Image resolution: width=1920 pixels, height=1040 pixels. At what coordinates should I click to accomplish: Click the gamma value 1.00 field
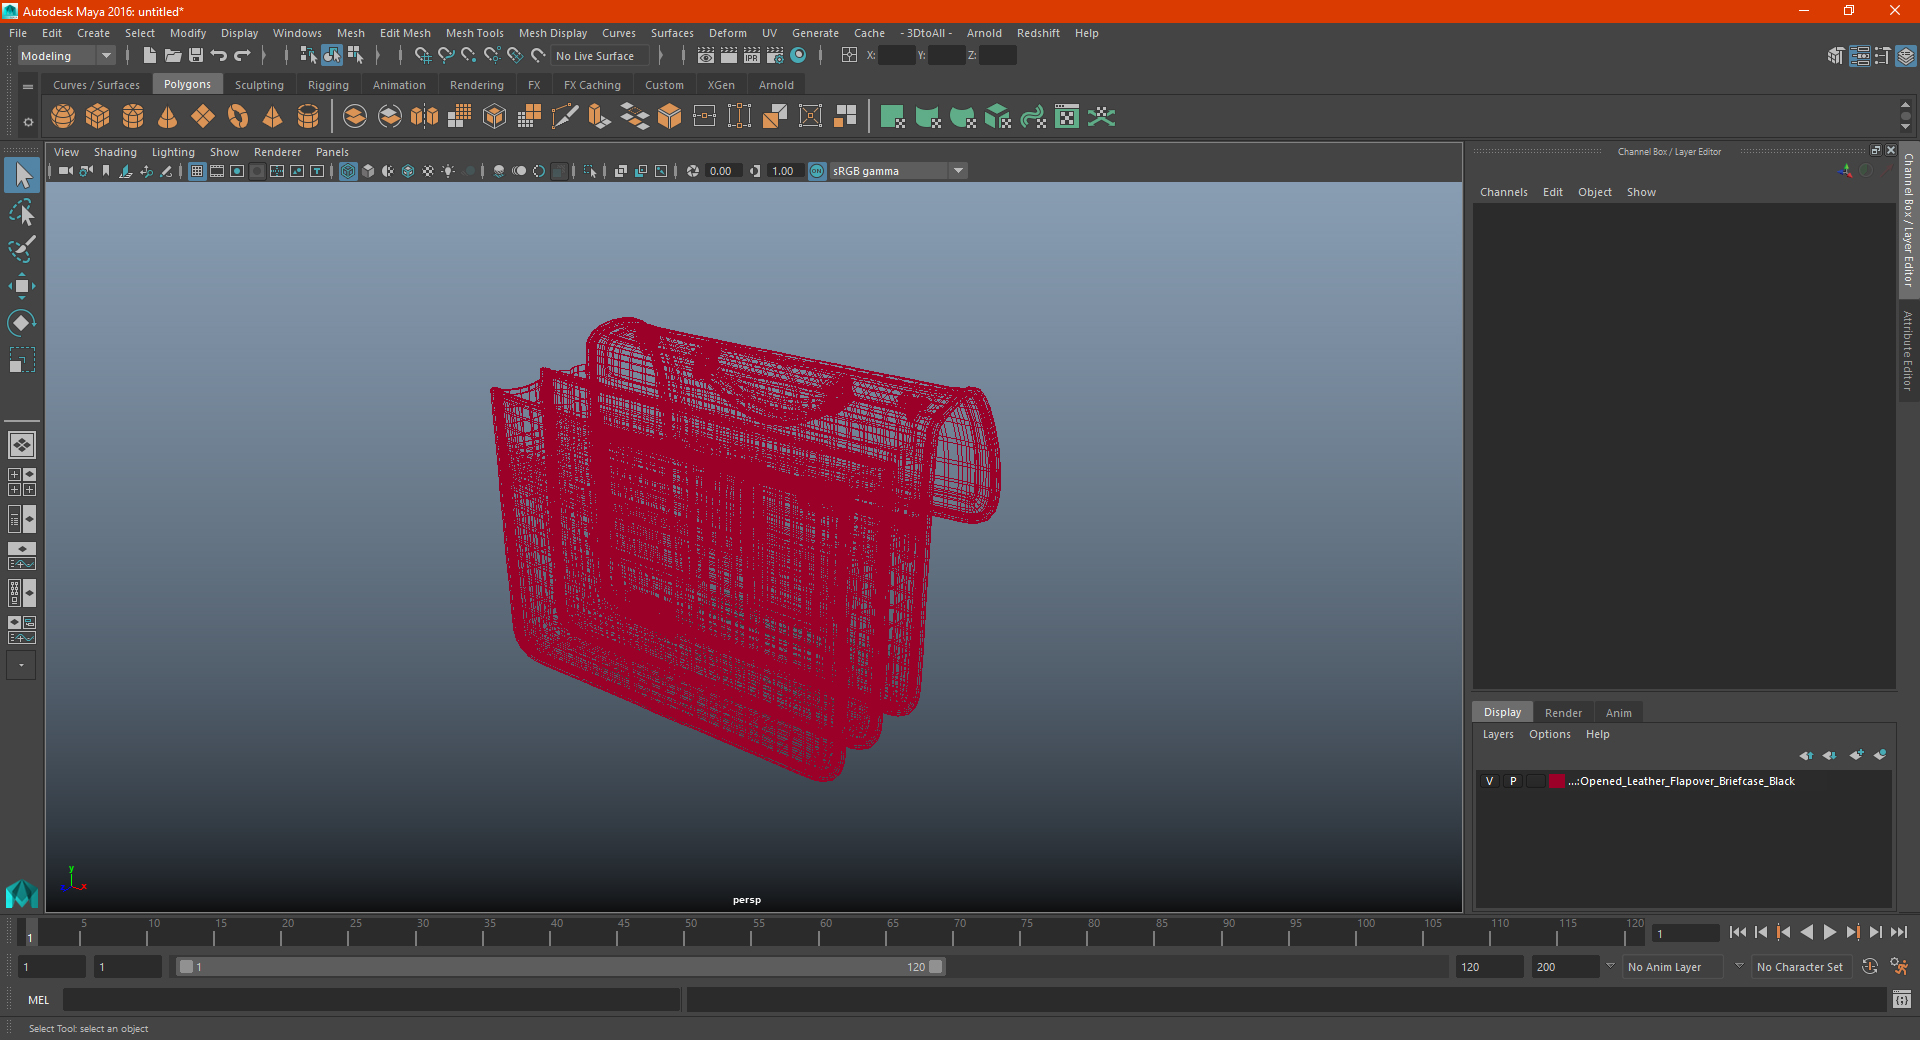[x=785, y=171]
